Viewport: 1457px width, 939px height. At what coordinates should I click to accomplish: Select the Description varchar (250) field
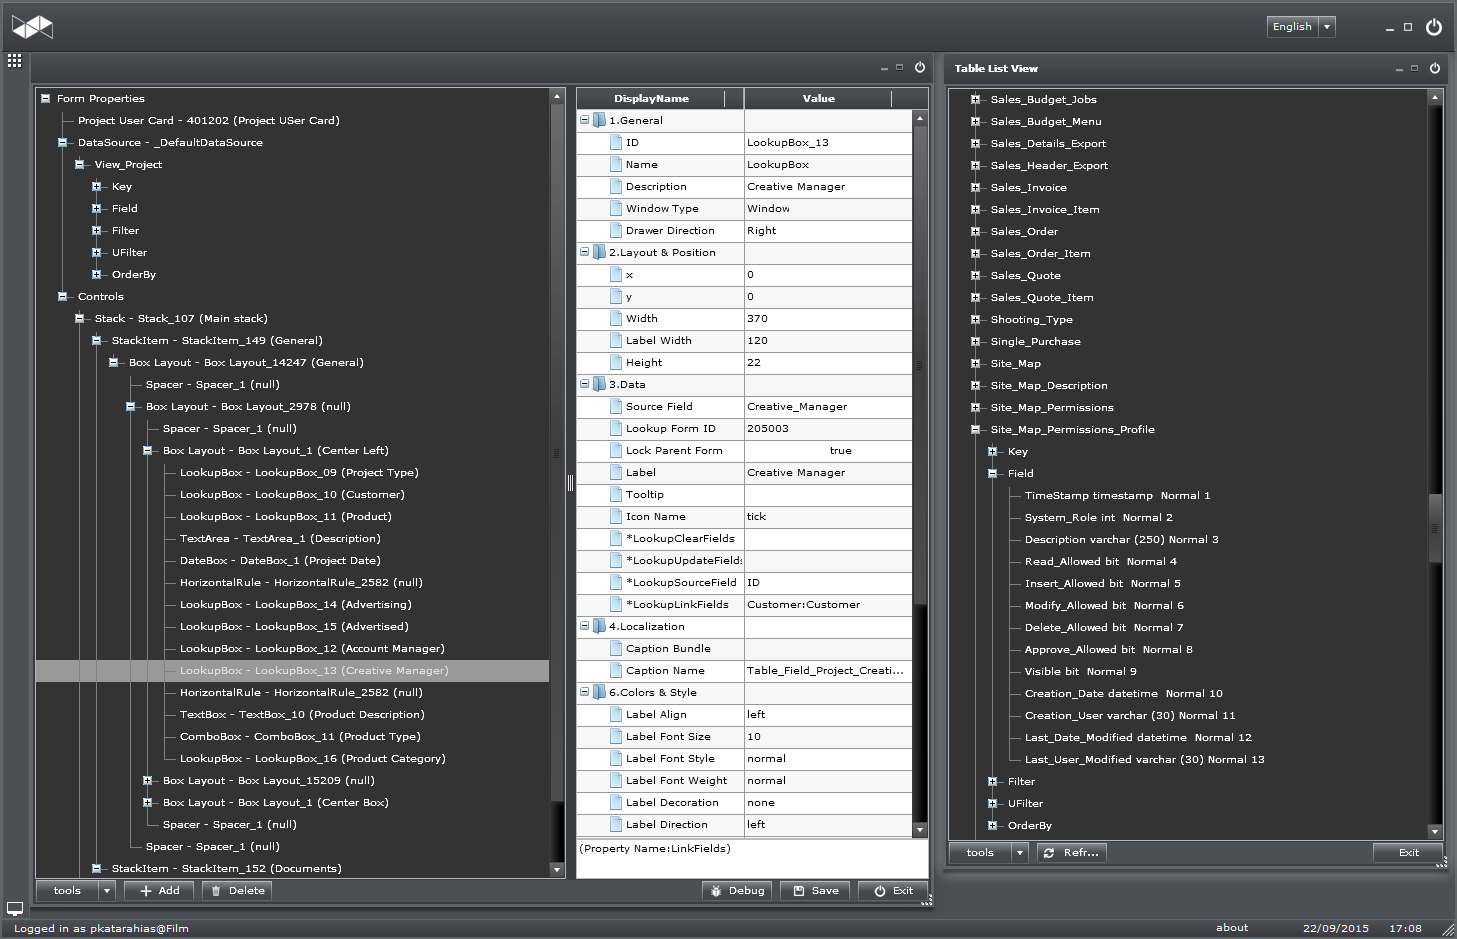pyautogui.click(x=1121, y=540)
